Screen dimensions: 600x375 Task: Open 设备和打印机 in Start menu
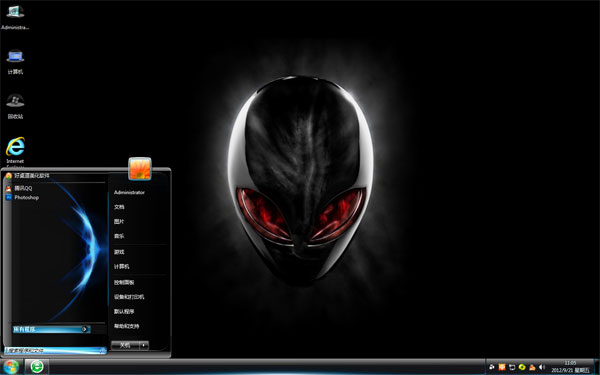coord(129,297)
